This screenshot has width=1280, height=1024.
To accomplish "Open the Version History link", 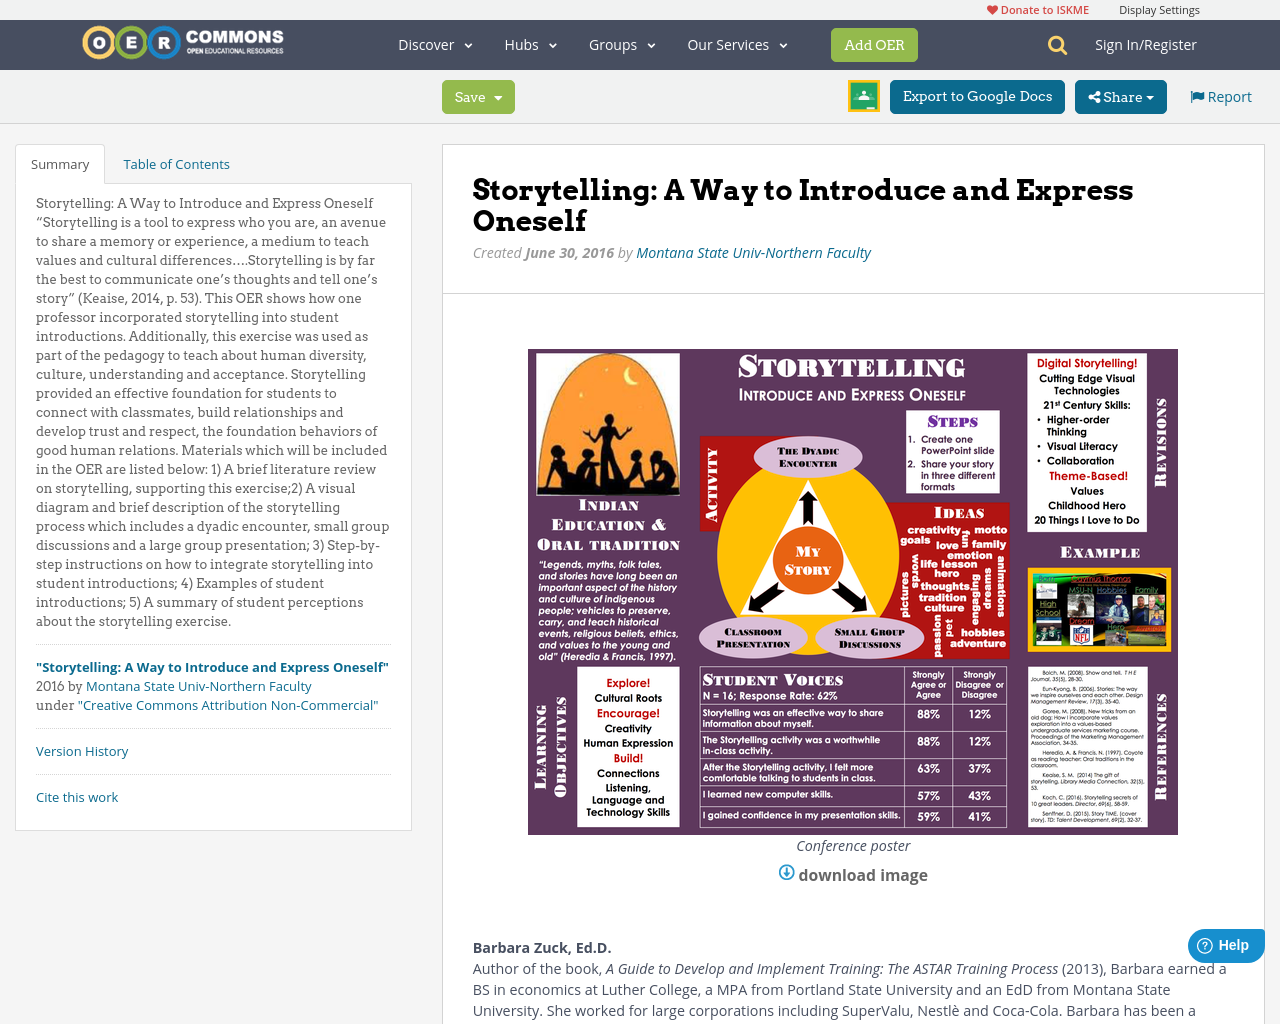I will tap(82, 750).
